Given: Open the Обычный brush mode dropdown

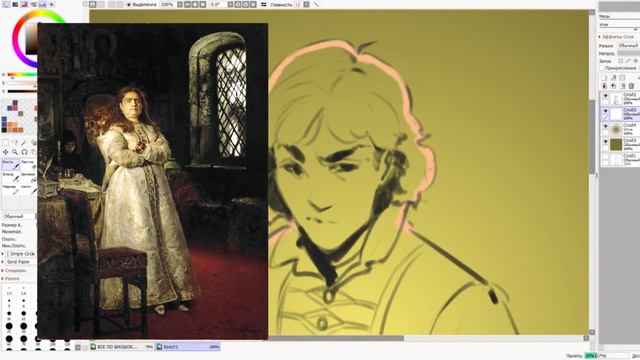Looking at the screenshot, I should [19, 216].
